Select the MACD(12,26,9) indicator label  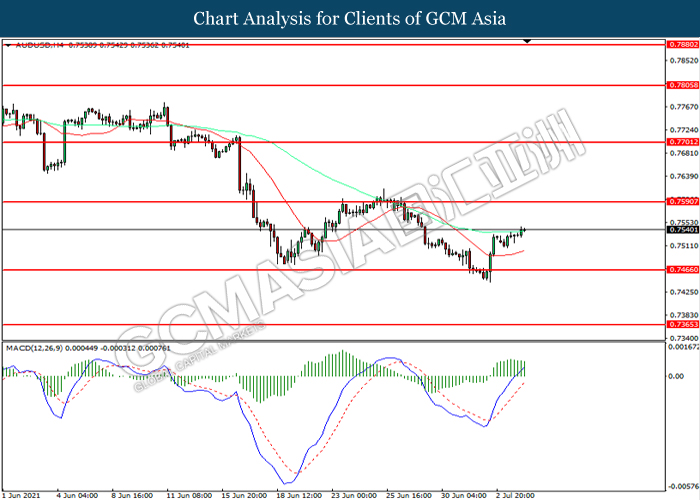point(34,348)
